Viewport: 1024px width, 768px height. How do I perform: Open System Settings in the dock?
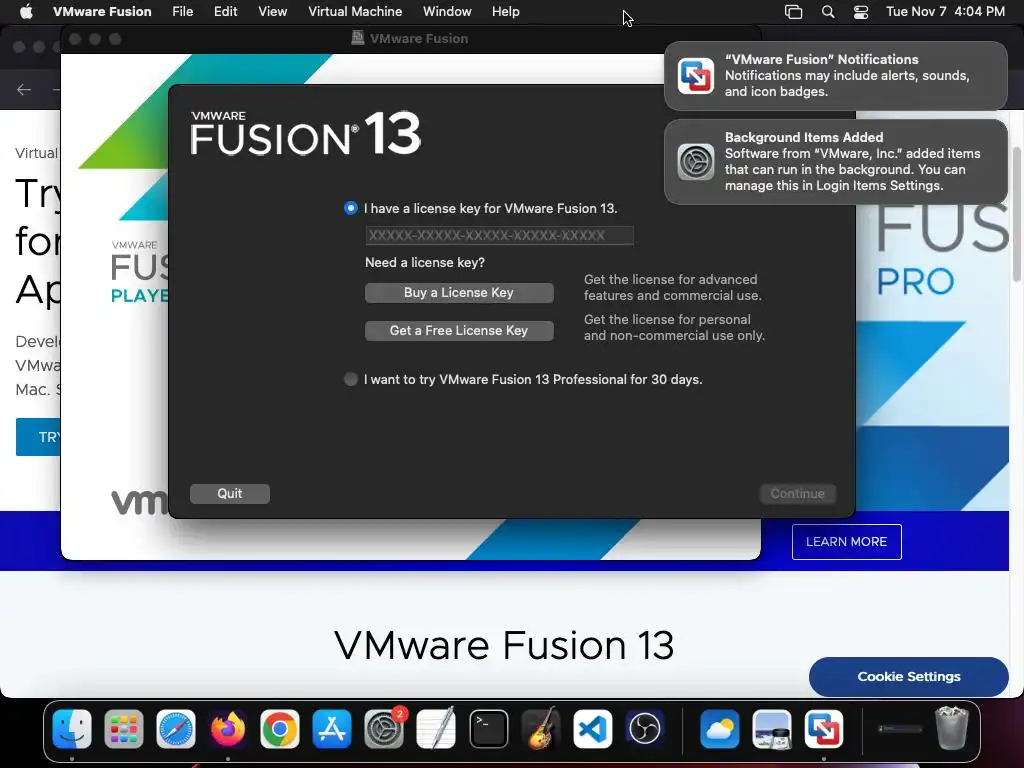[x=384, y=729]
